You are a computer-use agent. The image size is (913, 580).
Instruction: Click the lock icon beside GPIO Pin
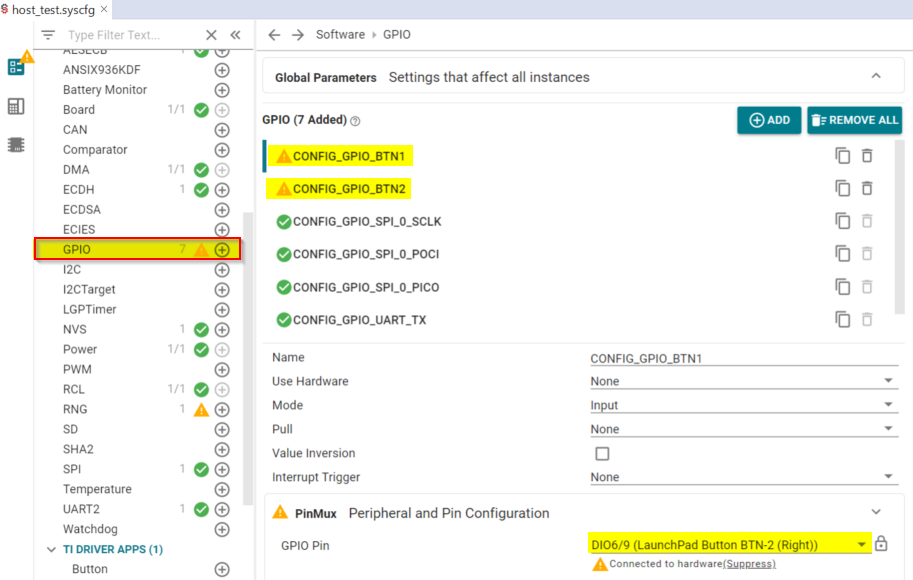point(881,544)
